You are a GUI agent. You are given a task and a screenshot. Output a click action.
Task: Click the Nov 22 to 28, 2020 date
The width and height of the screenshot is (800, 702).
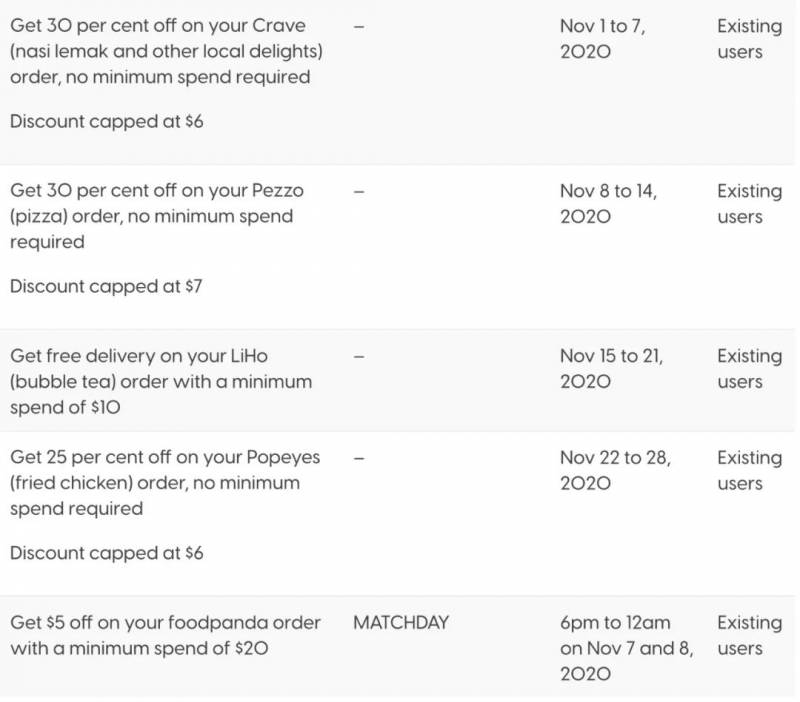tap(614, 471)
